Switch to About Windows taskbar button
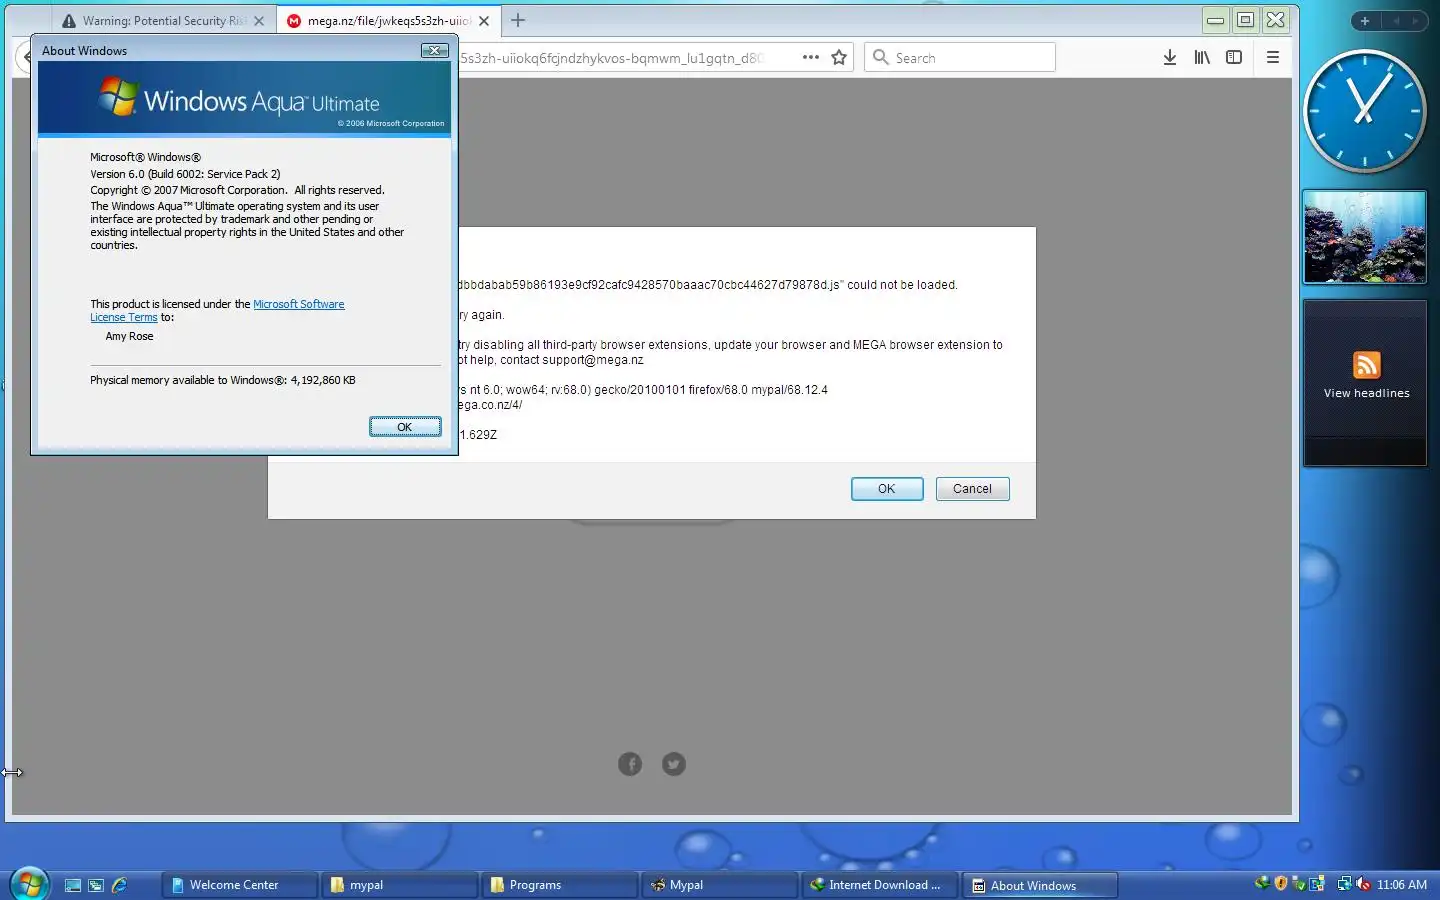The image size is (1440, 900). pyautogui.click(x=1040, y=885)
